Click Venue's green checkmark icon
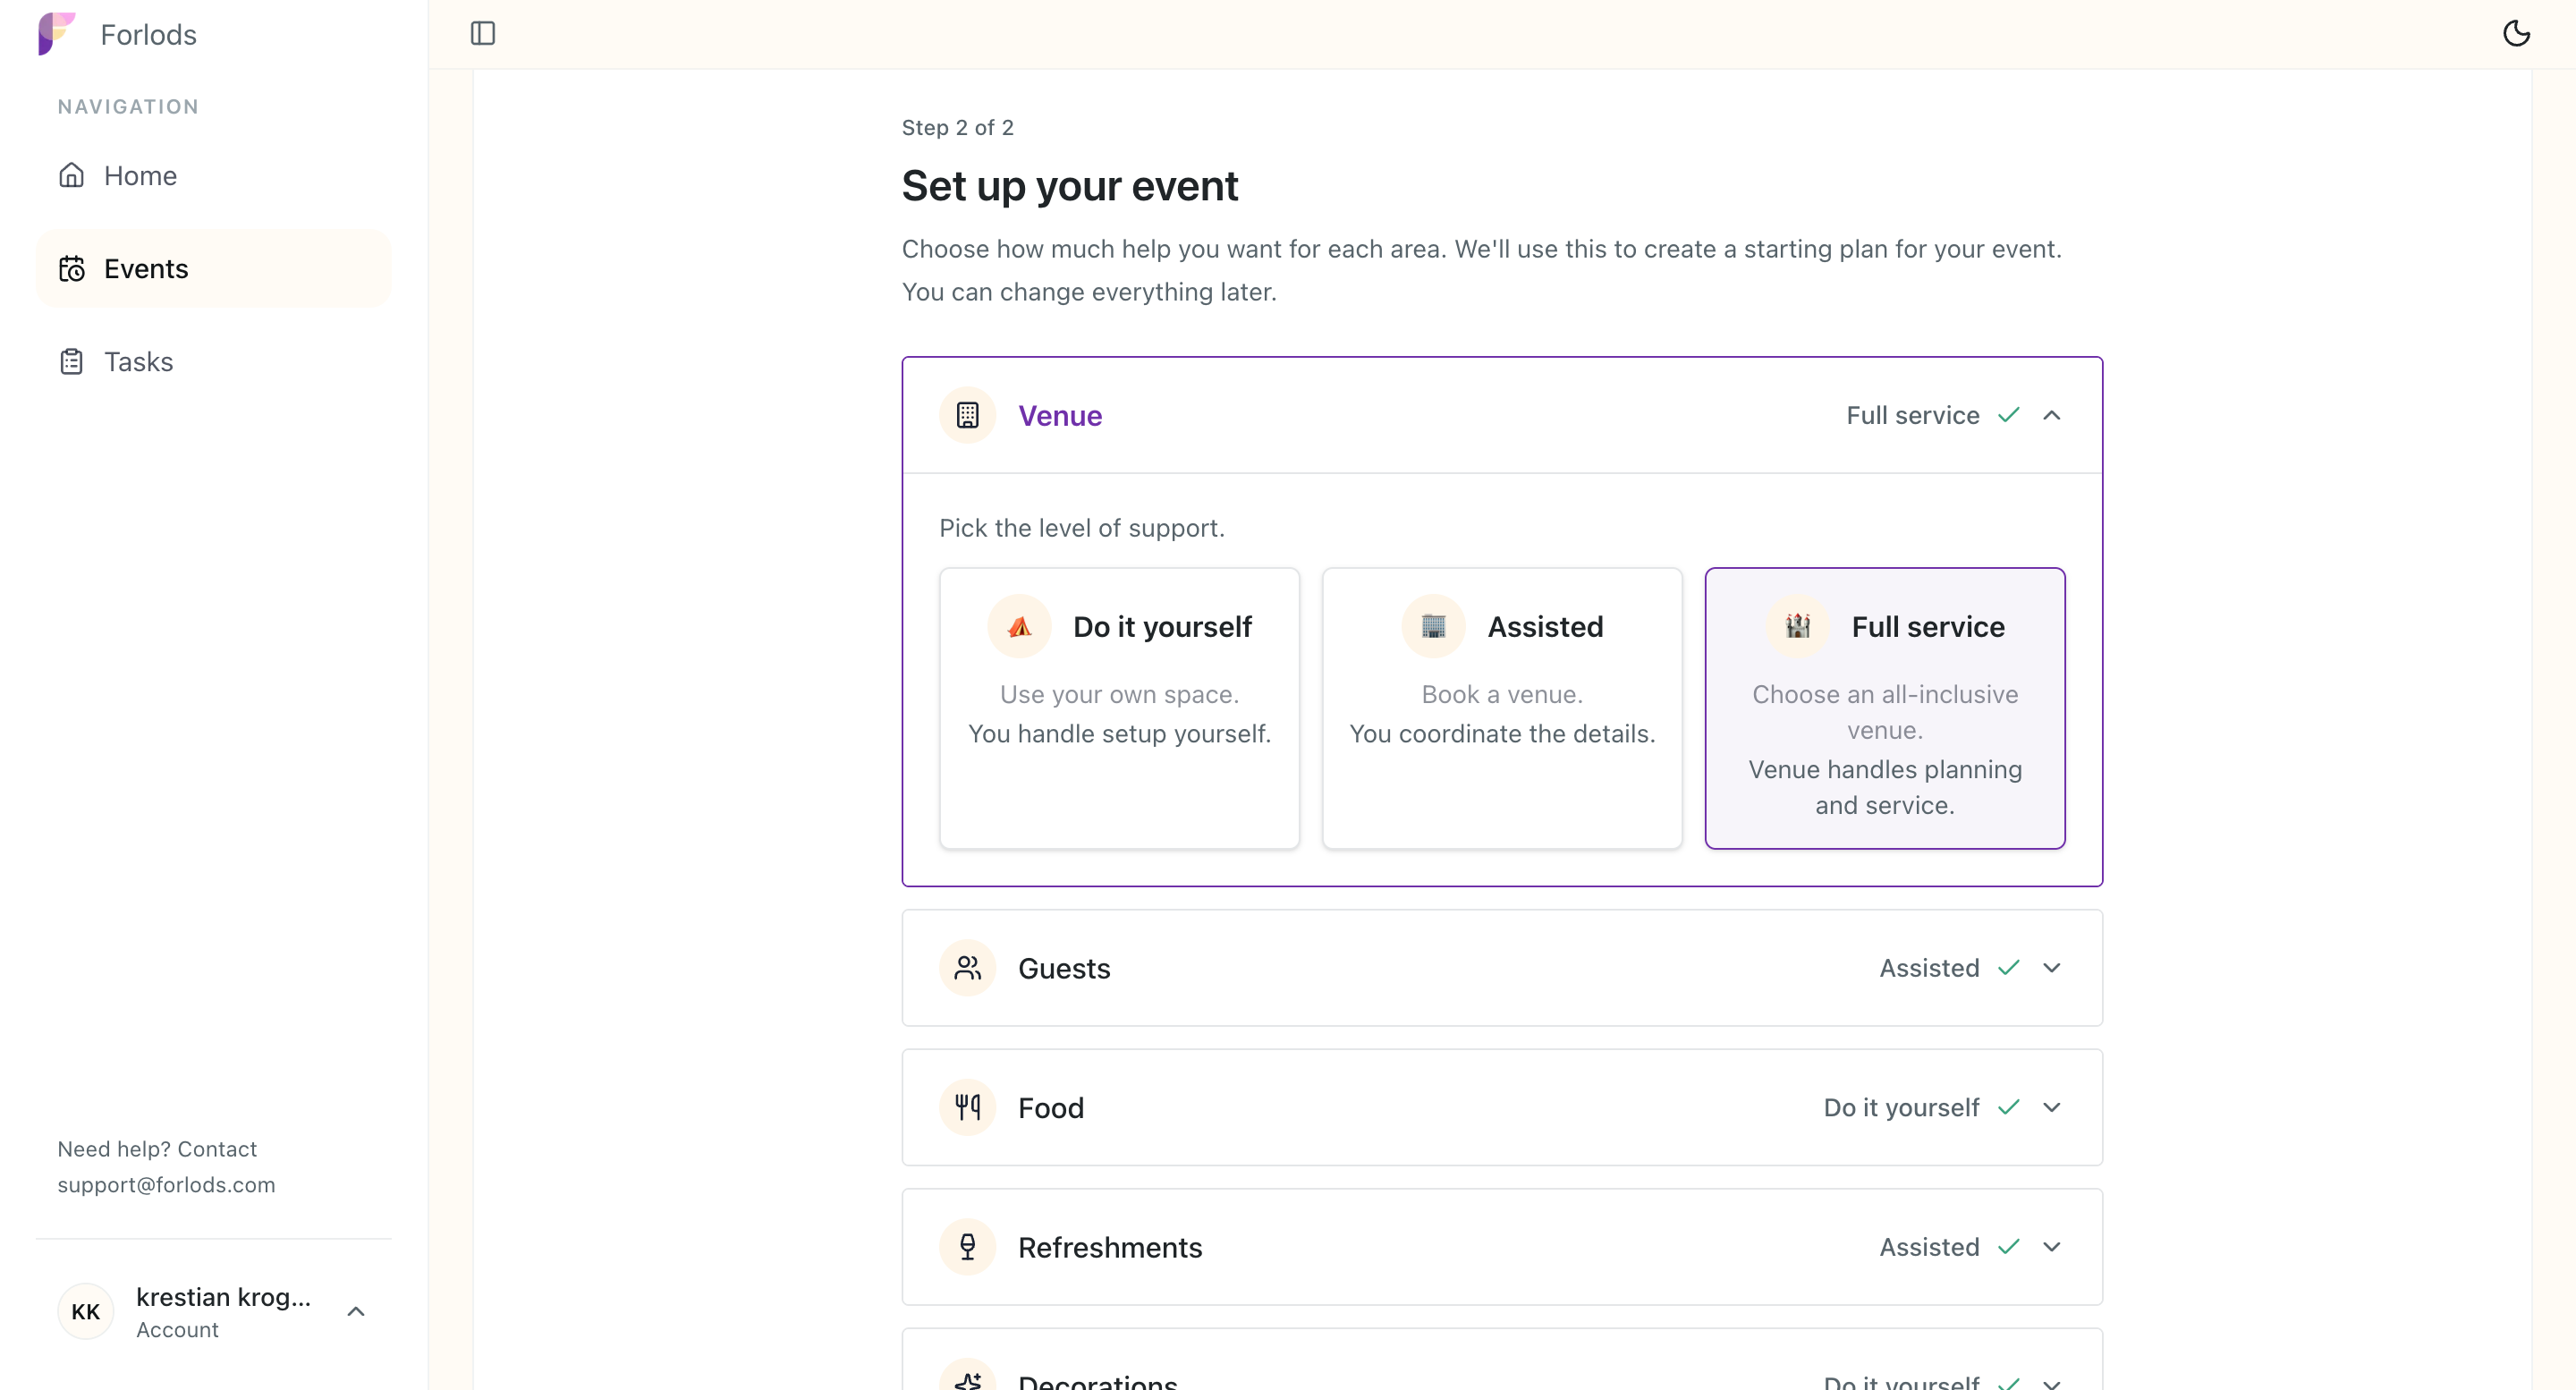The image size is (2576, 1390). coord(2008,415)
